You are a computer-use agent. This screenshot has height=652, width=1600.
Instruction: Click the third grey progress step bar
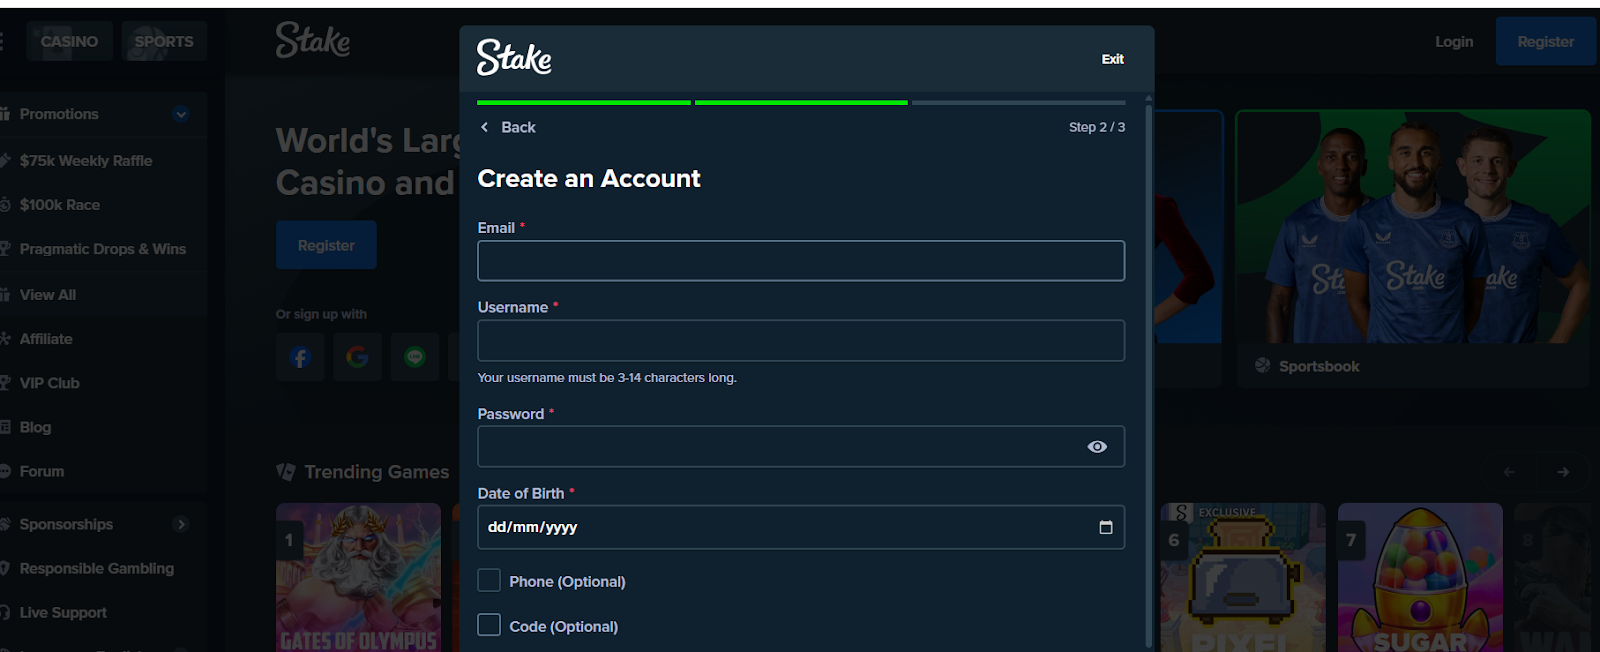1019,102
